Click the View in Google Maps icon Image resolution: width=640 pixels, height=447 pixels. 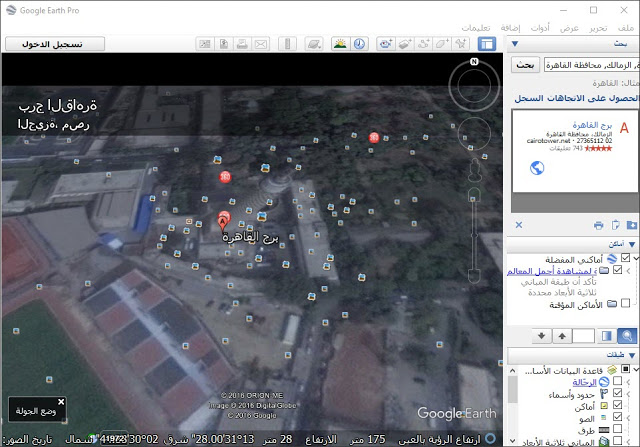click(205, 44)
